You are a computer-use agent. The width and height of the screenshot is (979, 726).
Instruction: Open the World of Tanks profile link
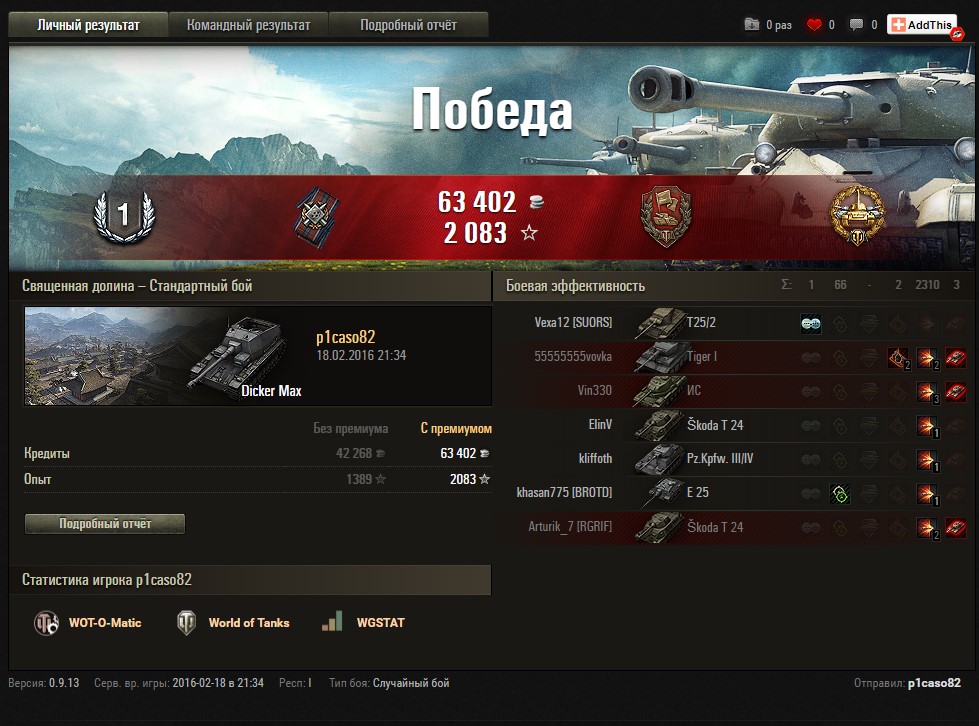234,622
